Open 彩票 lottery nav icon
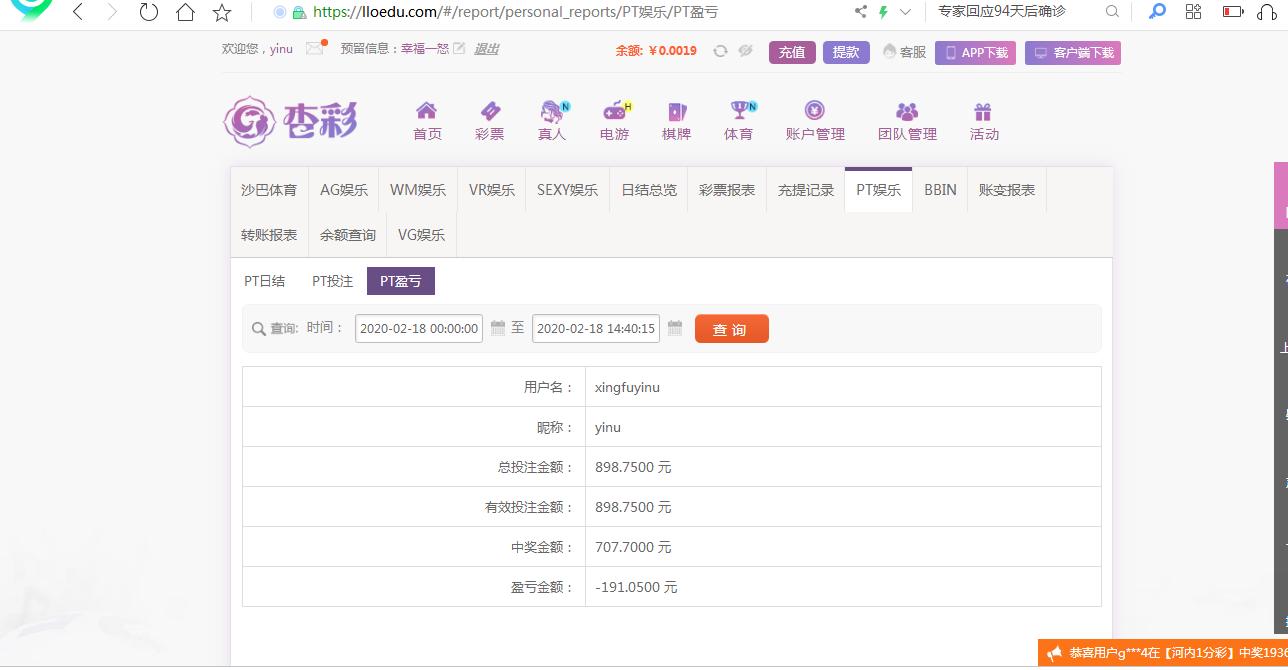 [490, 121]
